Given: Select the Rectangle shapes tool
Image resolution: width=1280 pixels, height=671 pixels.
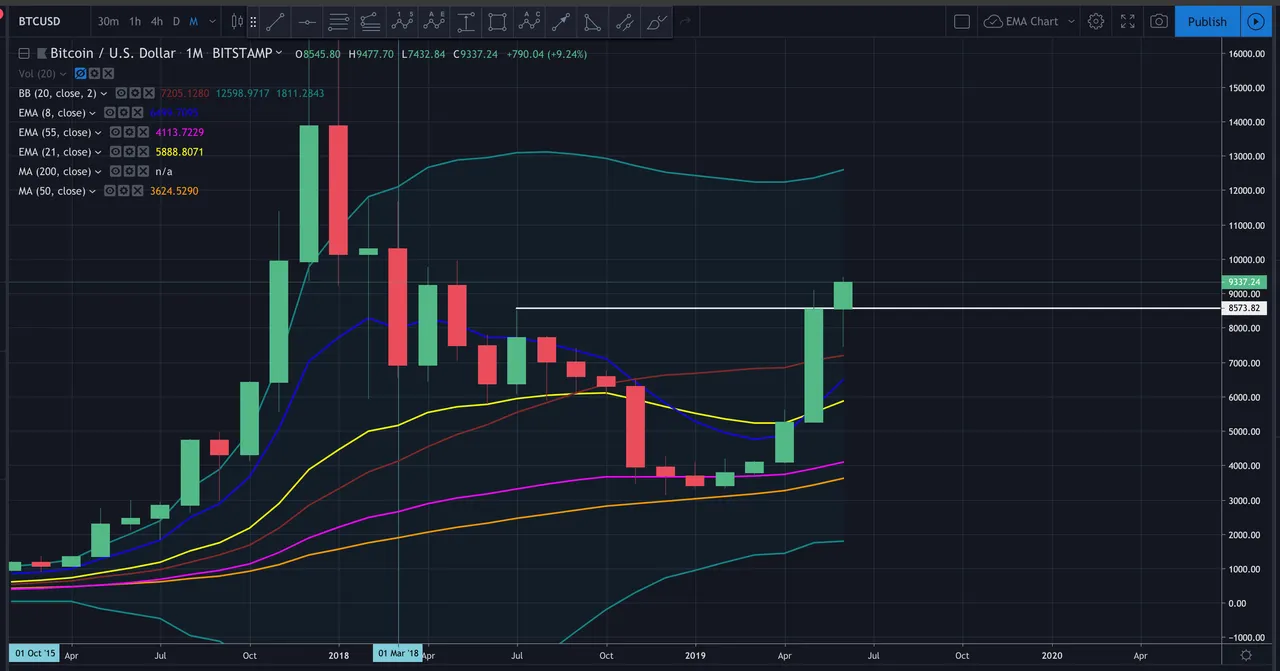Looking at the screenshot, I should 497,21.
